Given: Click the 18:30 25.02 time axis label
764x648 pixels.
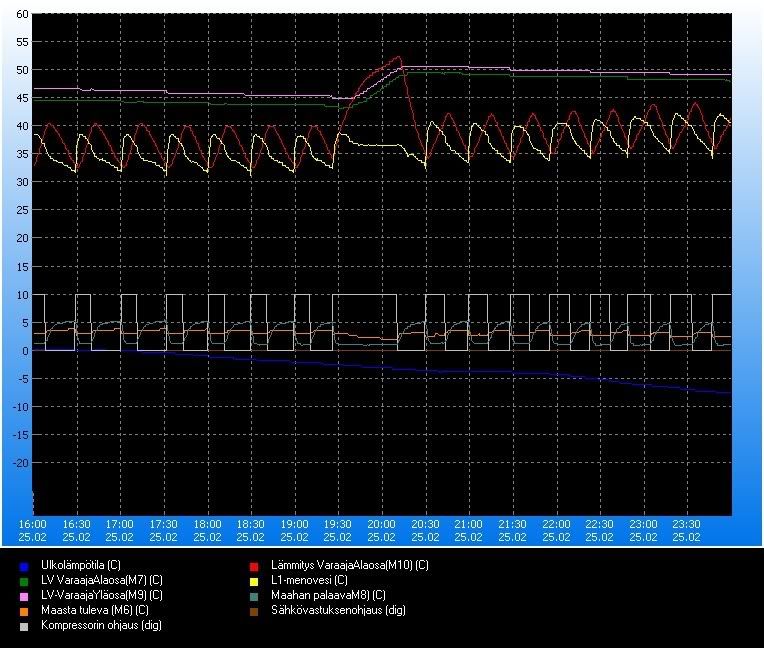Looking at the screenshot, I should 250,531.
